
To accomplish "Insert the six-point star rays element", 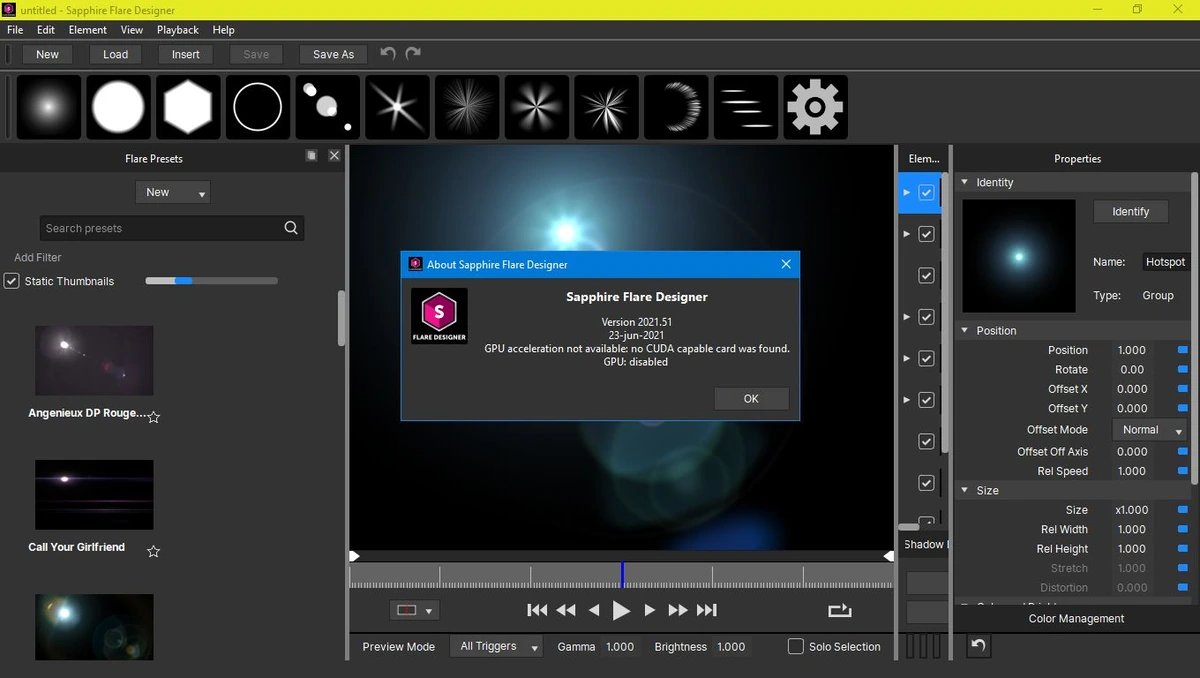I will click(397, 107).
